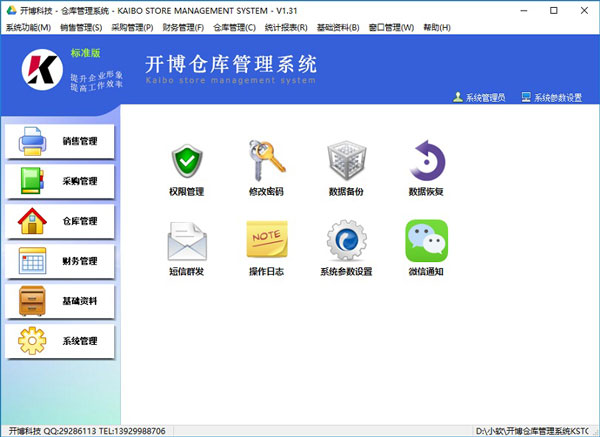Open 销售管理(S) menu
Screen dimensions: 600x437
81,28
